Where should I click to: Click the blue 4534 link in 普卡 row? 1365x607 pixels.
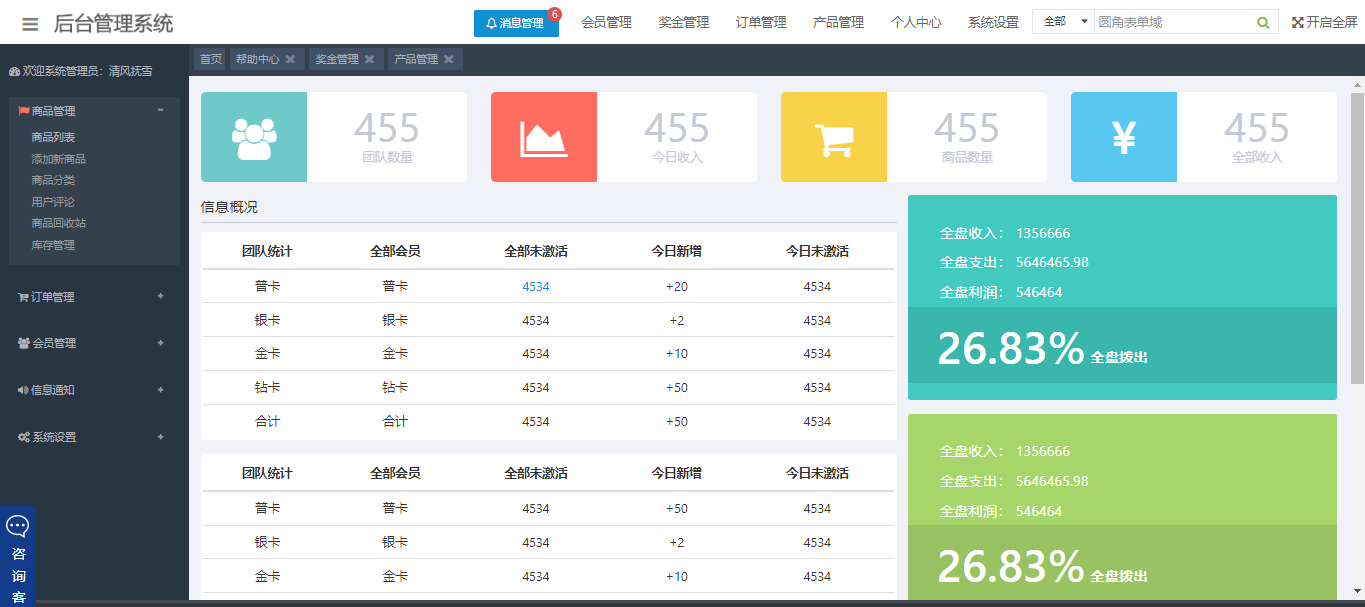coord(536,287)
